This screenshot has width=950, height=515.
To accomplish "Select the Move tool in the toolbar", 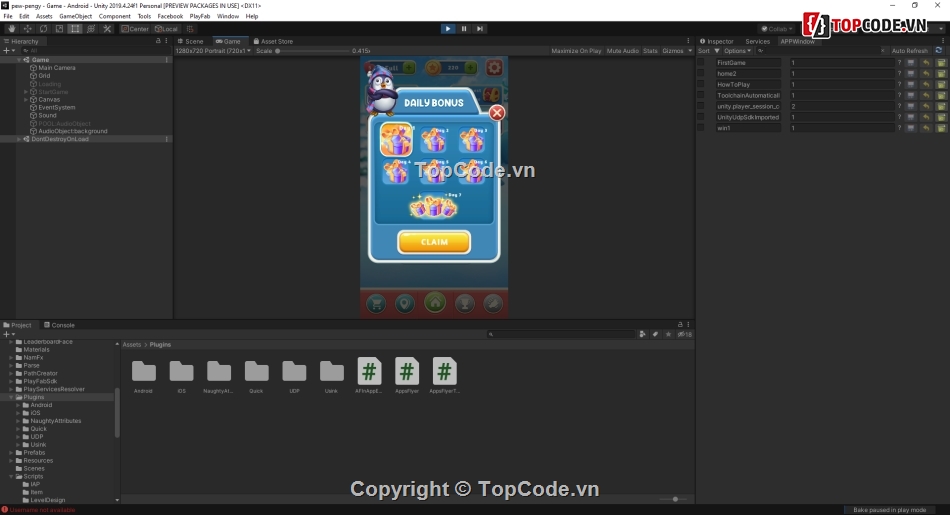I will pyautogui.click(x=27, y=28).
